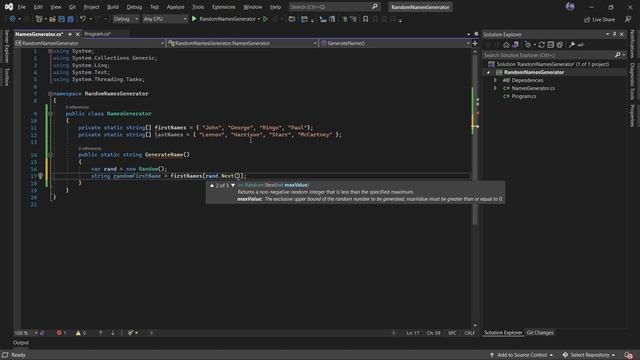
Task: Show next Random.Next overload arrow
Action: [233, 185]
